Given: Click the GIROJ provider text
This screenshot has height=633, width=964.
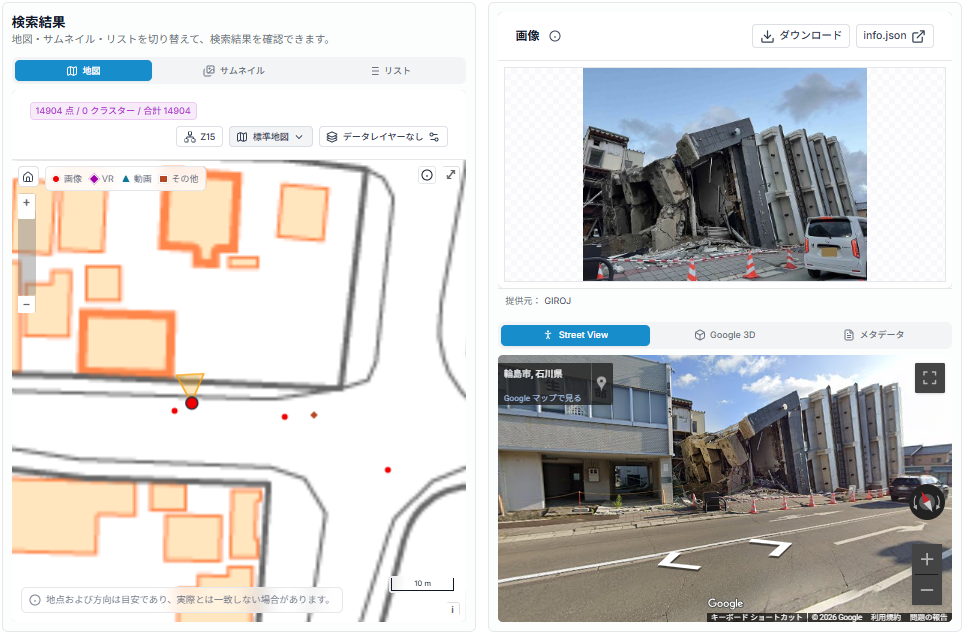Looking at the screenshot, I should [x=558, y=301].
